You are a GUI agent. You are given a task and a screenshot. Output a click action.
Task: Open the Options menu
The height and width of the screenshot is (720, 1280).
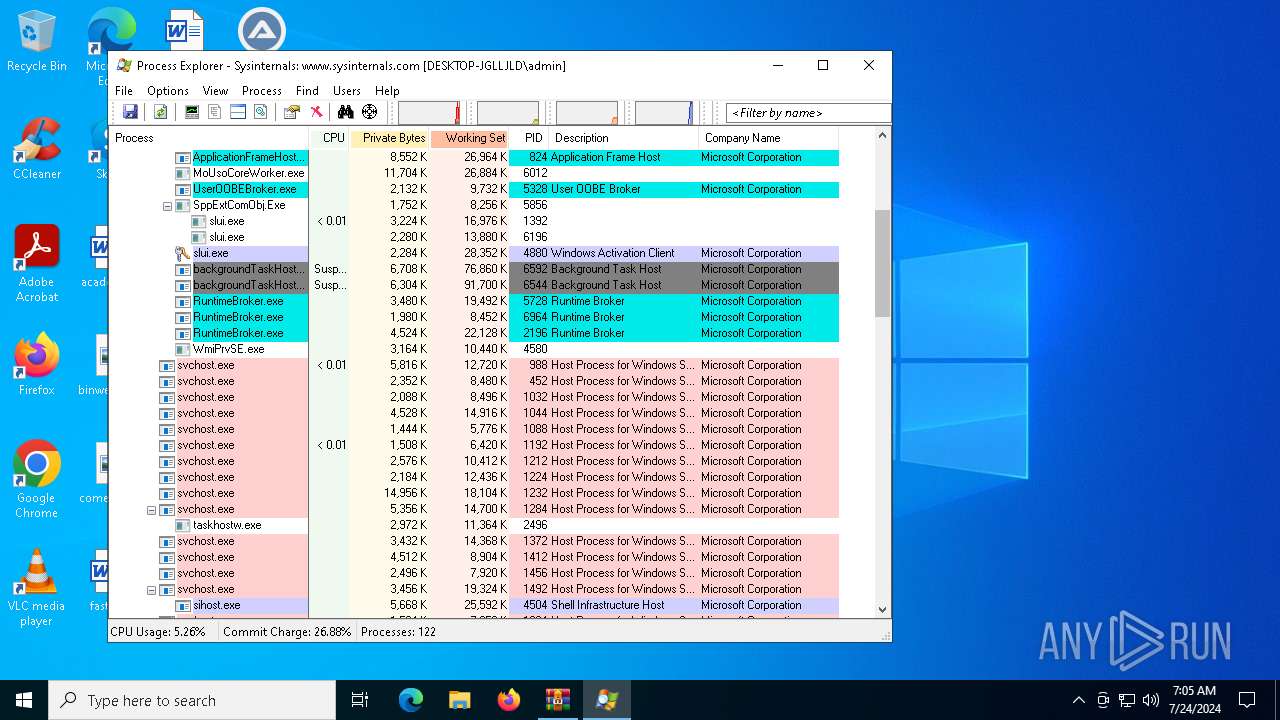click(x=167, y=90)
